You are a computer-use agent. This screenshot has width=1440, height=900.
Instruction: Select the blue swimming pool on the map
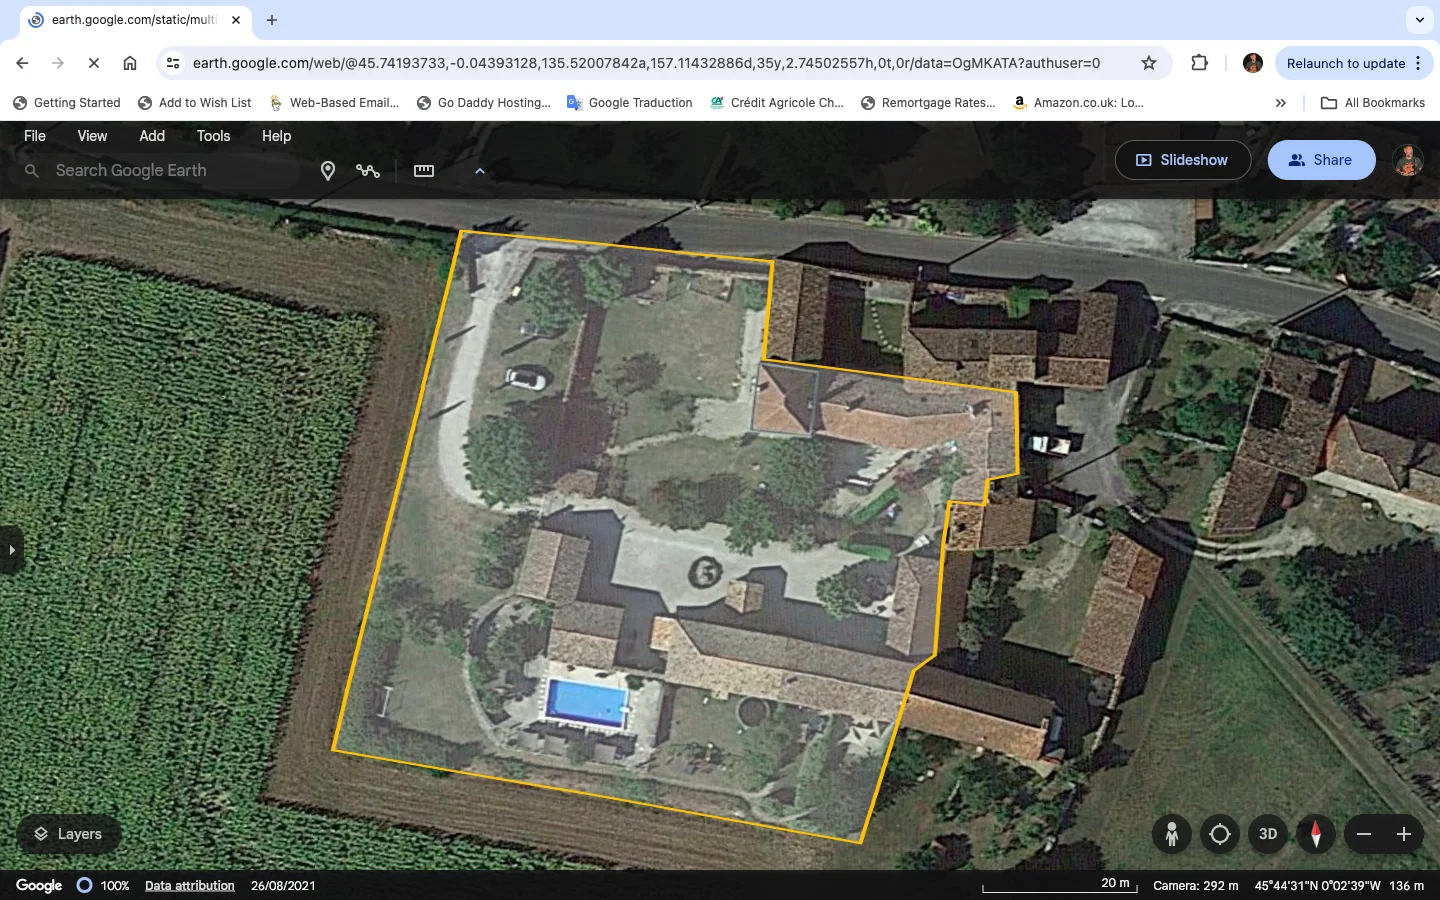(x=585, y=703)
